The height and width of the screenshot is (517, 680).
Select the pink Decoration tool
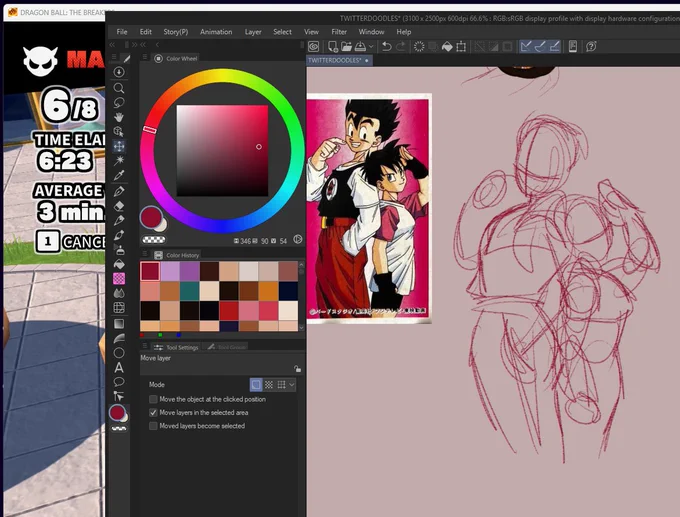[119, 278]
